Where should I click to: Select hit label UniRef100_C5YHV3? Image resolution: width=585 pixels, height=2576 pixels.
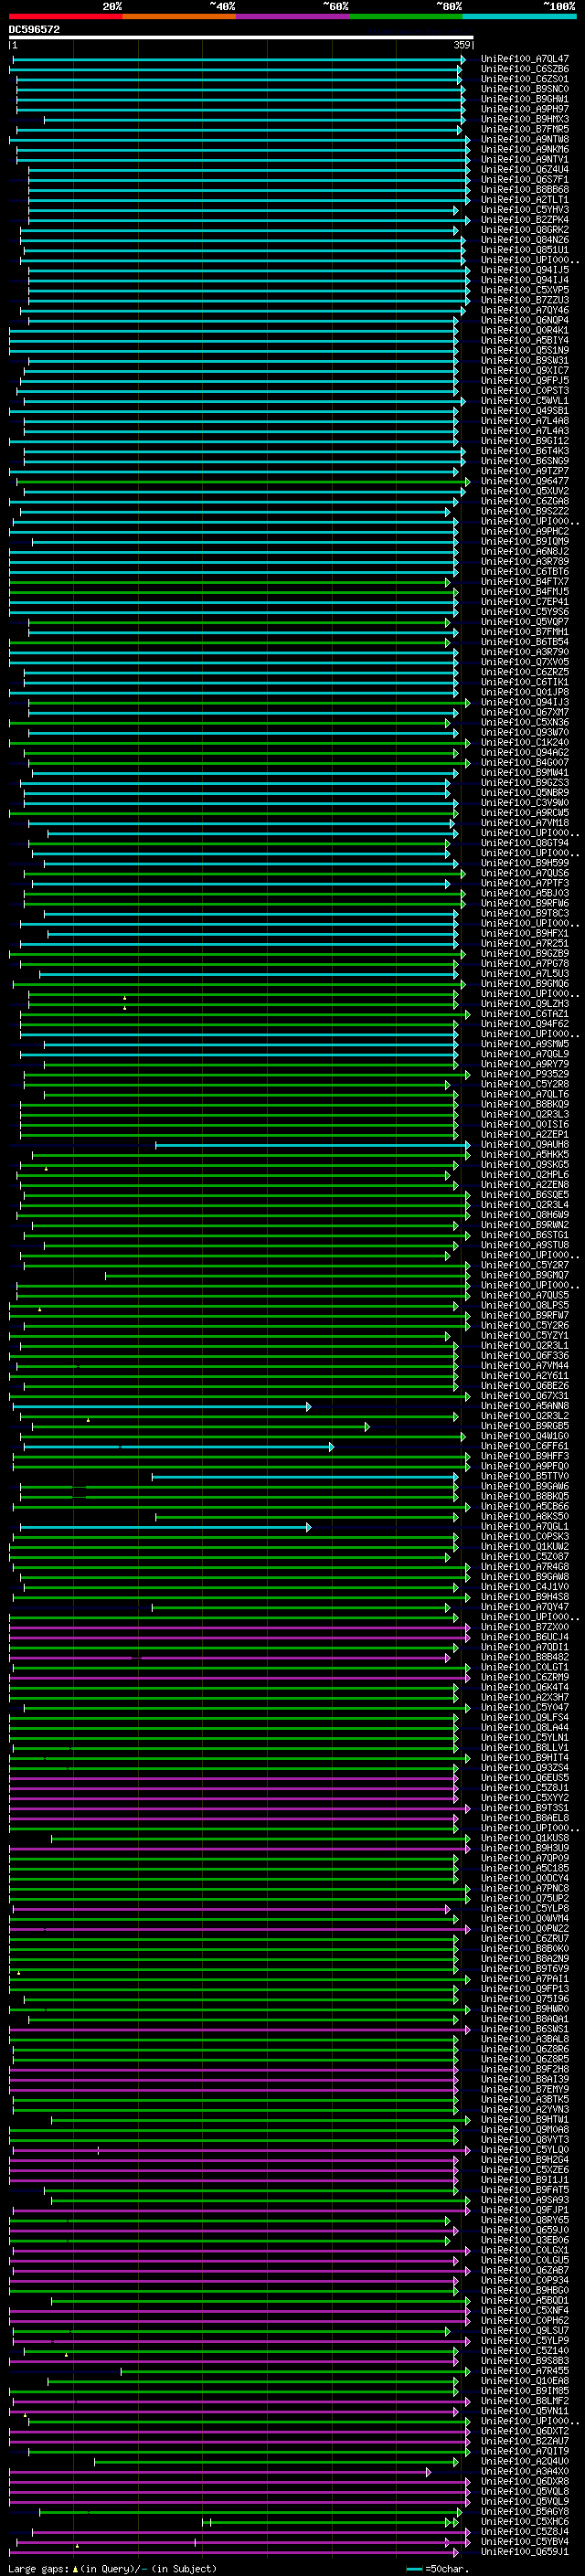pyautogui.click(x=524, y=210)
